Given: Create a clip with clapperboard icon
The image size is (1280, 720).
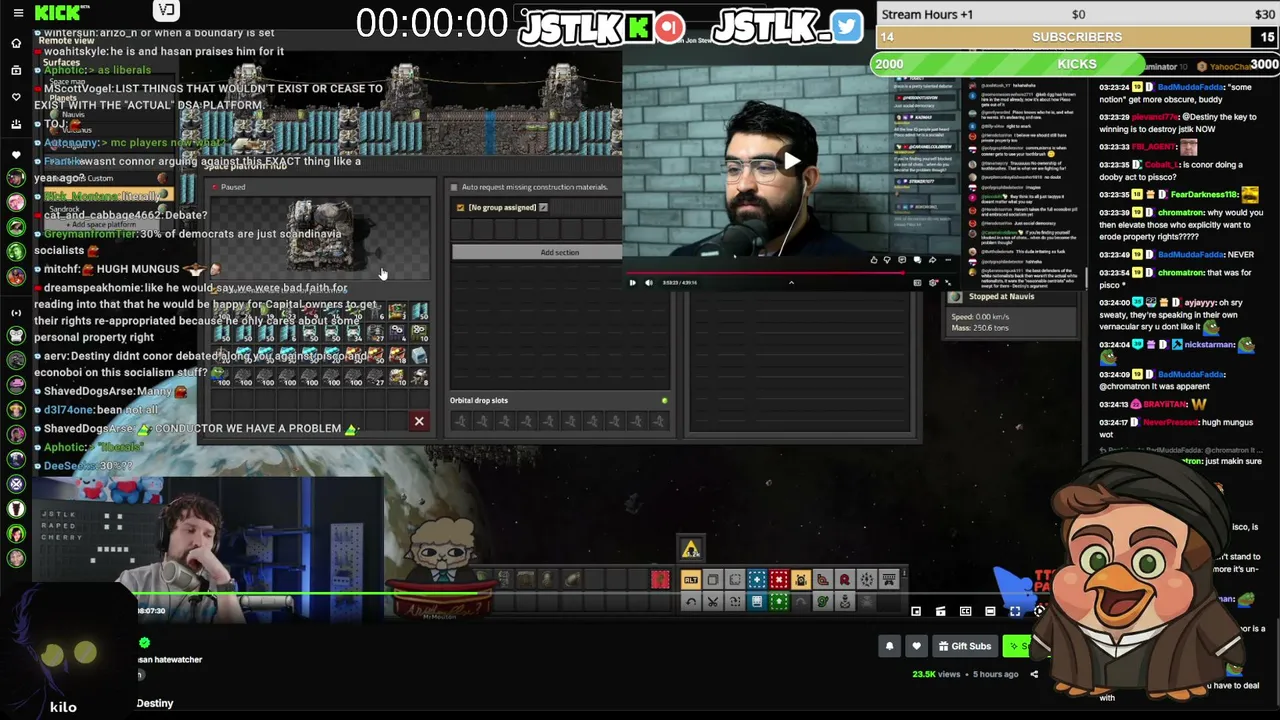Looking at the screenshot, I should click(941, 611).
